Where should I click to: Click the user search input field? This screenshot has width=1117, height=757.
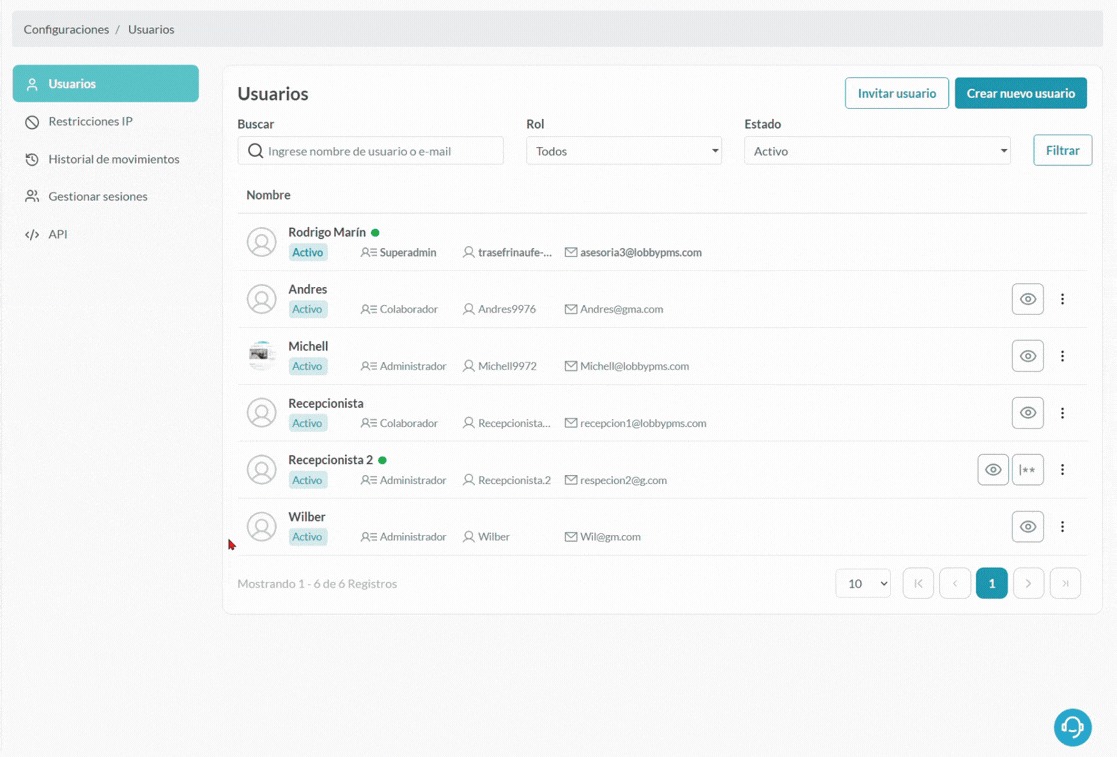click(x=380, y=151)
